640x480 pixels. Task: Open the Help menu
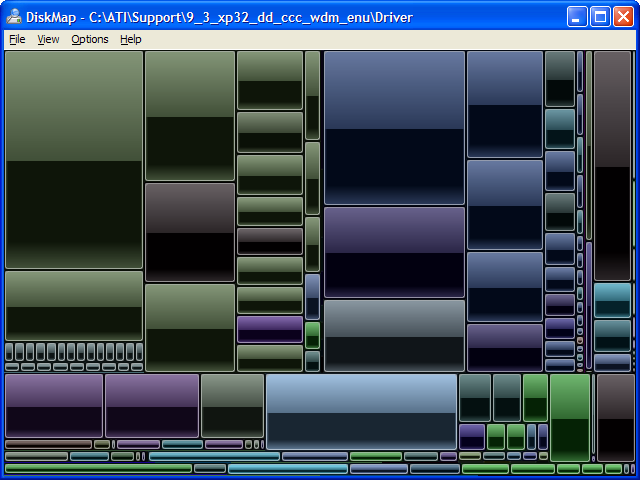pyautogui.click(x=131, y=39)
